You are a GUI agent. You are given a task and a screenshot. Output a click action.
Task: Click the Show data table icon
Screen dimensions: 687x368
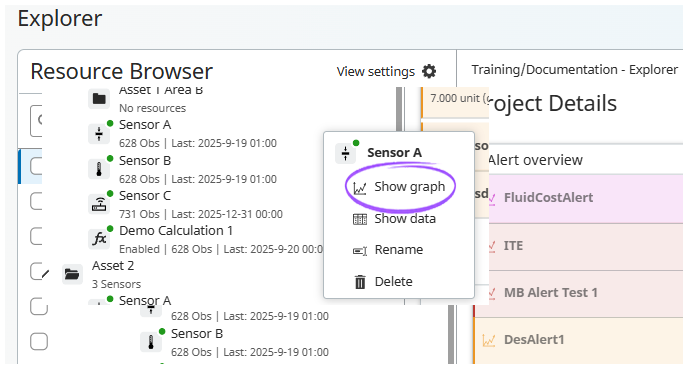[x=360, y=219]
